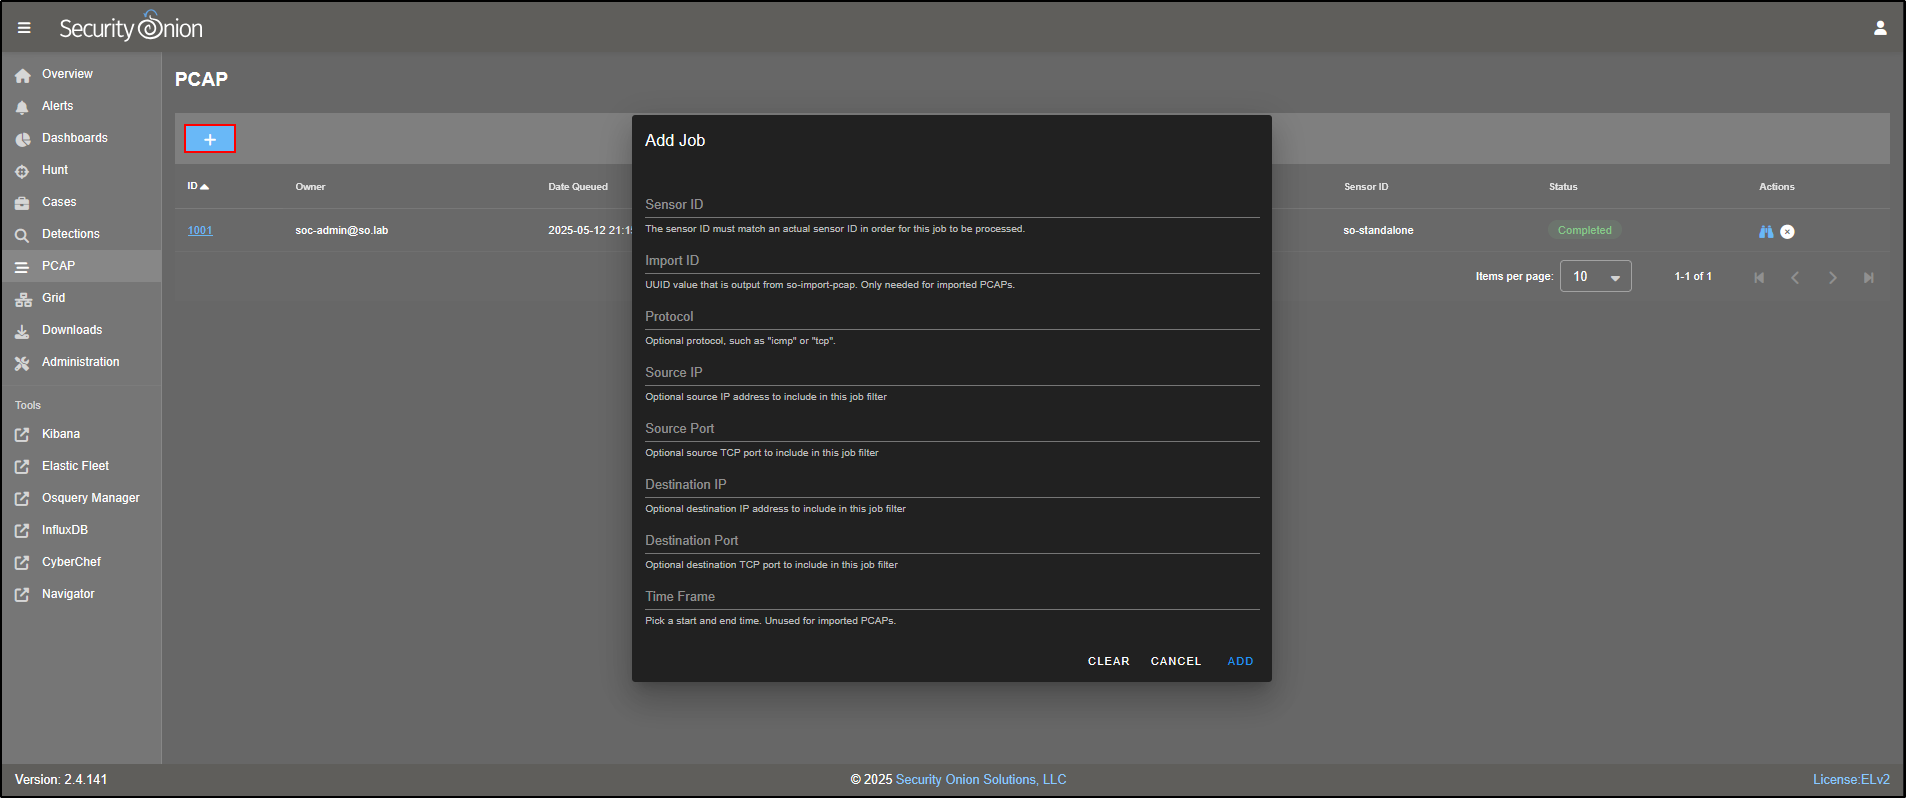
Task: Delete job 1001 with the X icon
Action: [x=1788, y=231]
